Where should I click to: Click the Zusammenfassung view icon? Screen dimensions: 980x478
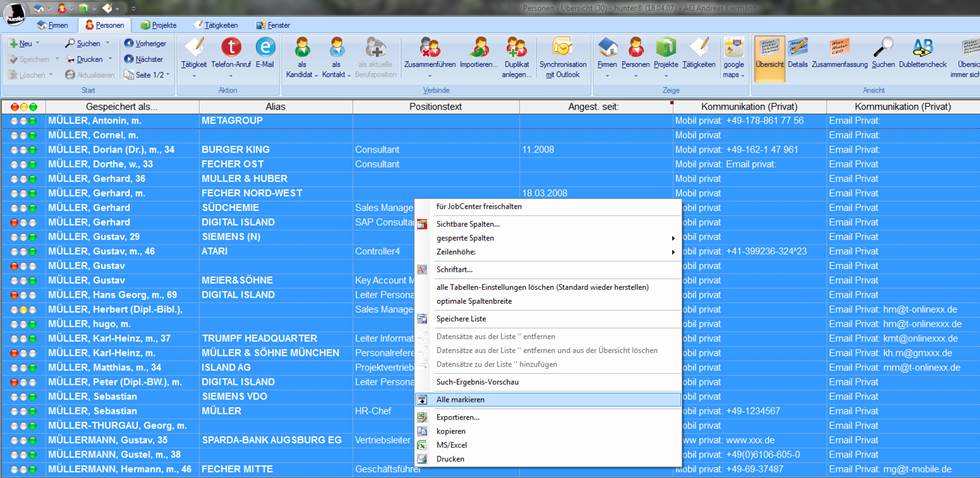coord(839,52)
